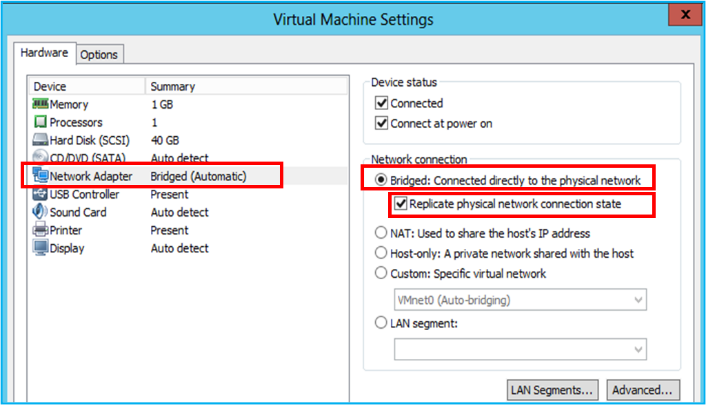Select the Sound Card speaker icon

click(x=40, y=212)
